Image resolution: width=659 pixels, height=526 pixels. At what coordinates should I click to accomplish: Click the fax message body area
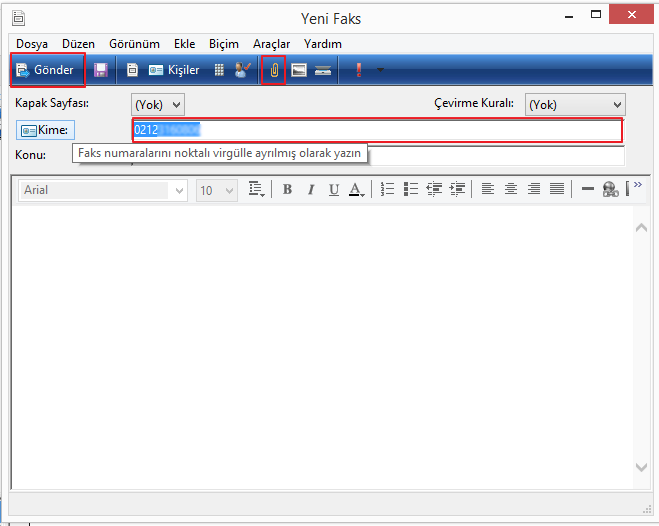(323, 347)
